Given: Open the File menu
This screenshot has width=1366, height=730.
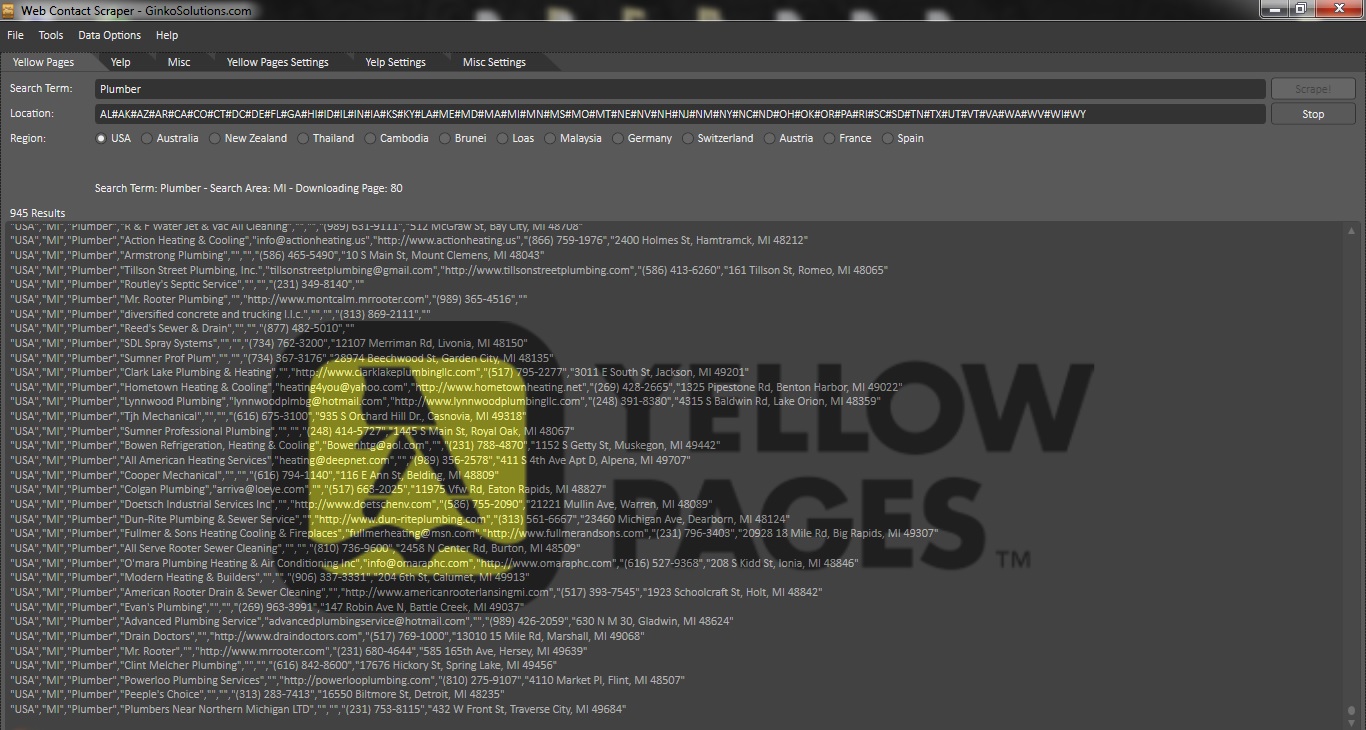Looking at the screenshot, I should coord(15,35).
